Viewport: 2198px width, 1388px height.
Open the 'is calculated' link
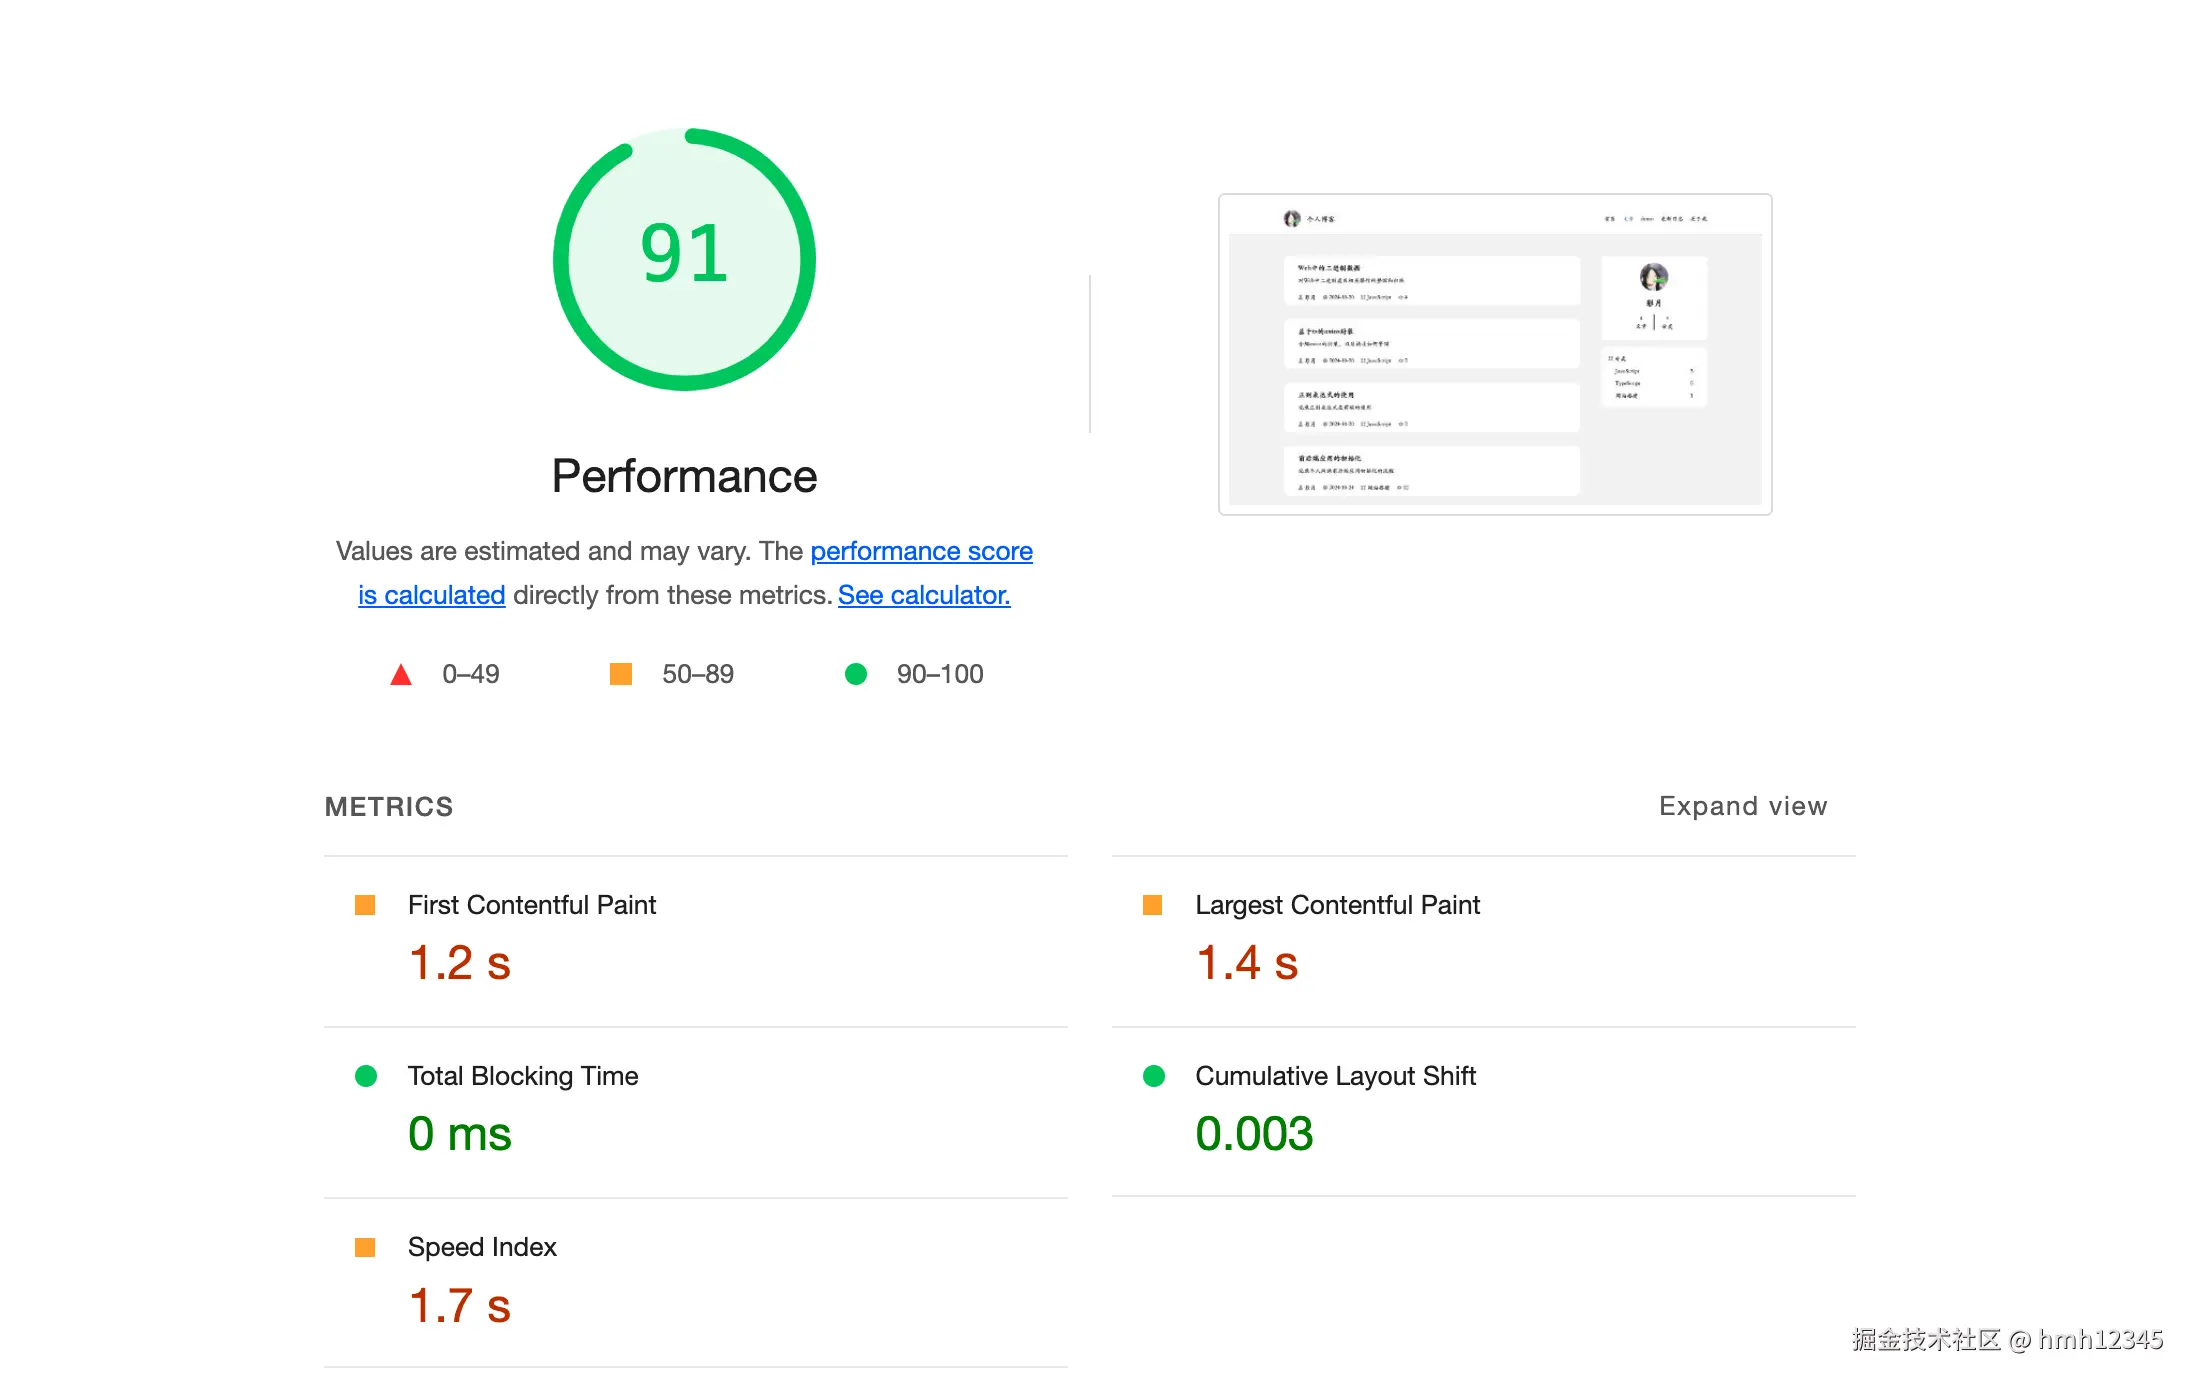click(432, 595)
